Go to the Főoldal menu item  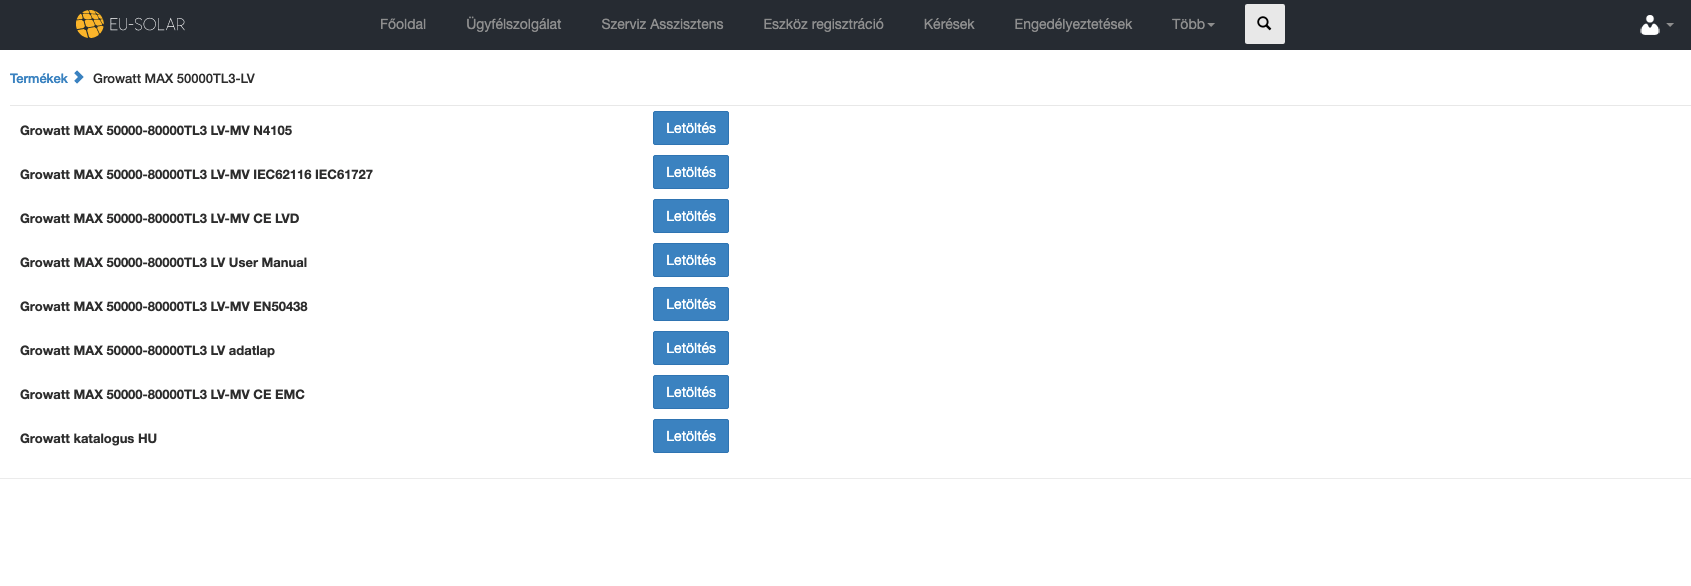[402, 24]
